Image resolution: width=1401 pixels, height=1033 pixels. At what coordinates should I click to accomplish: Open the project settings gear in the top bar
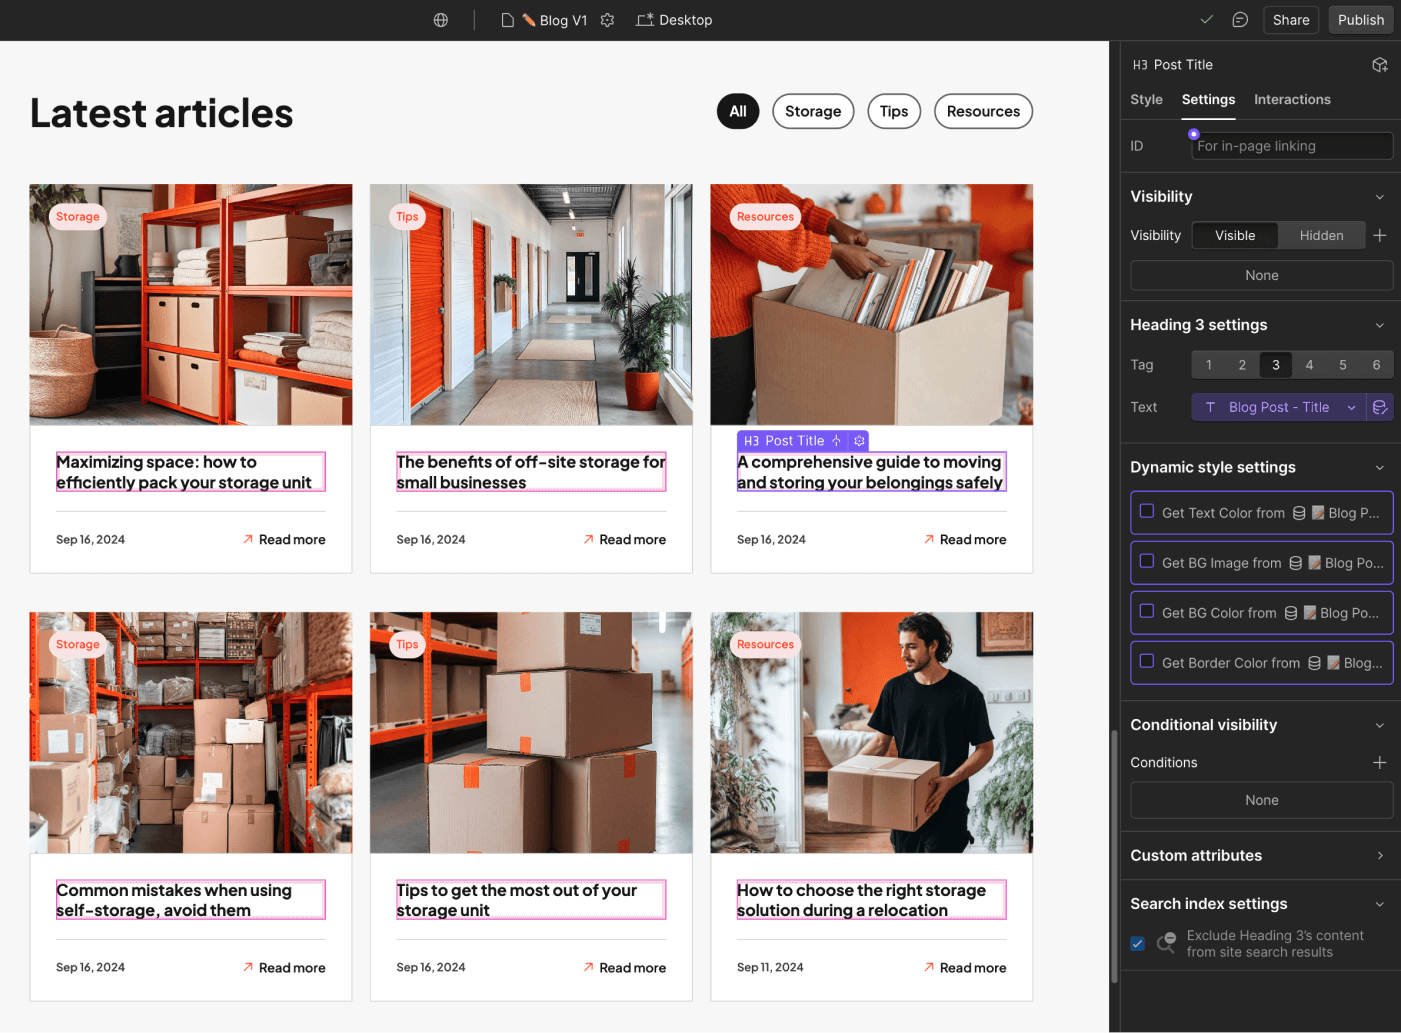607,20
